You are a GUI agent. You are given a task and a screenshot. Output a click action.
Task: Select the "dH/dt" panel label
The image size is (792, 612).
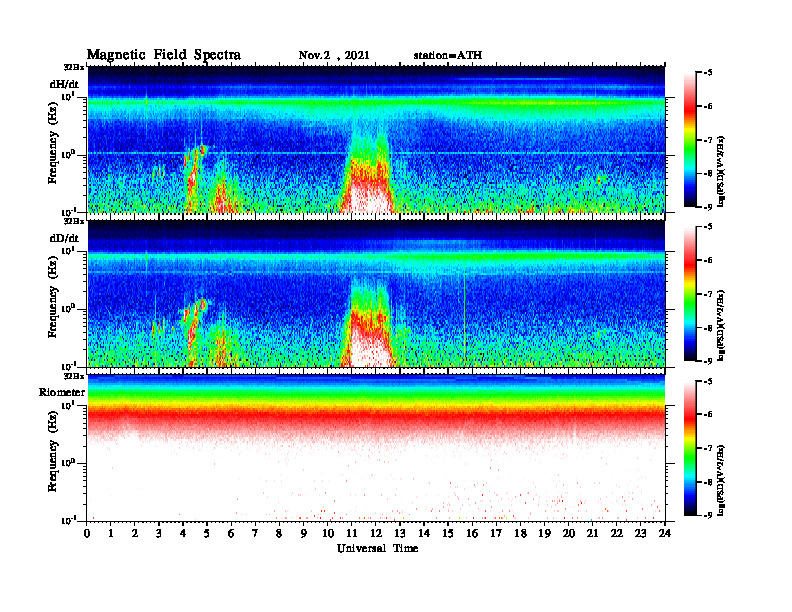(64, 85)
